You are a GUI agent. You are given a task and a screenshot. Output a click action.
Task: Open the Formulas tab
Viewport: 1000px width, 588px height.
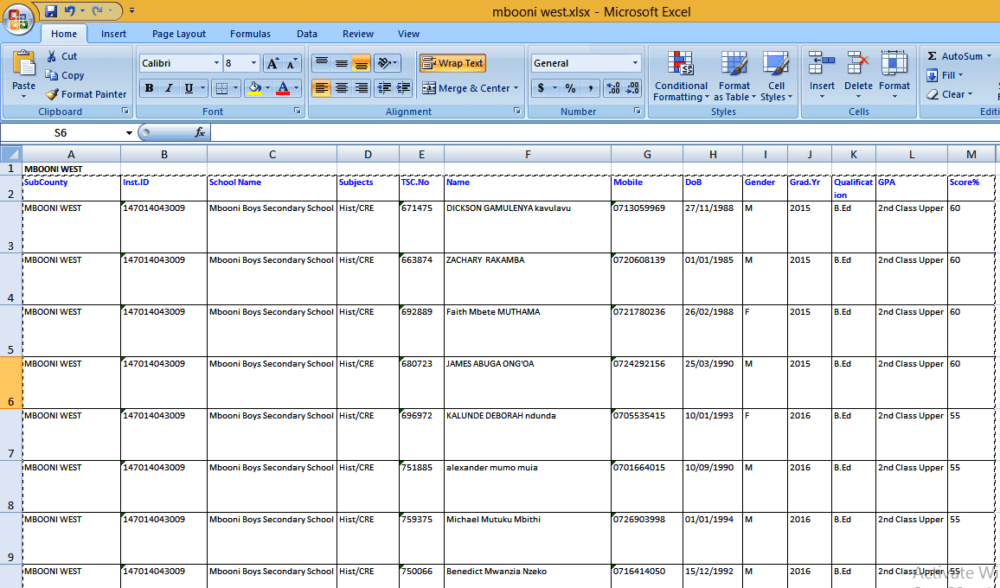point(250,34)
